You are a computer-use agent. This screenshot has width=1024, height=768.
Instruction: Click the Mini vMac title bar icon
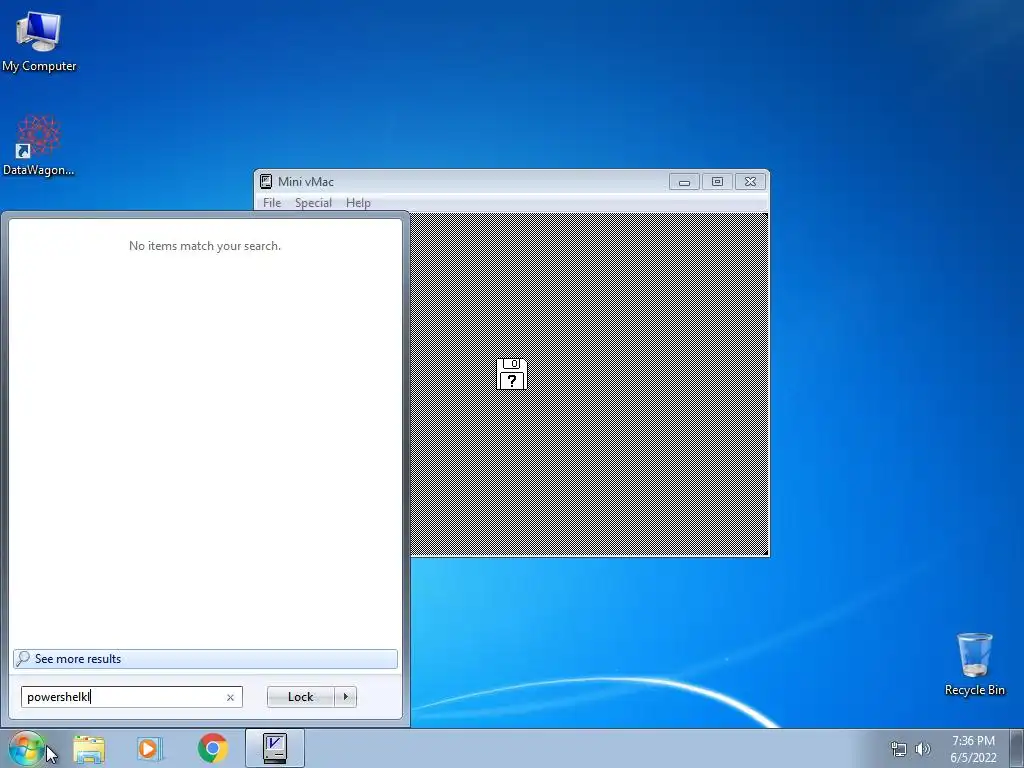pyautogui.click(x=266, y=182)
